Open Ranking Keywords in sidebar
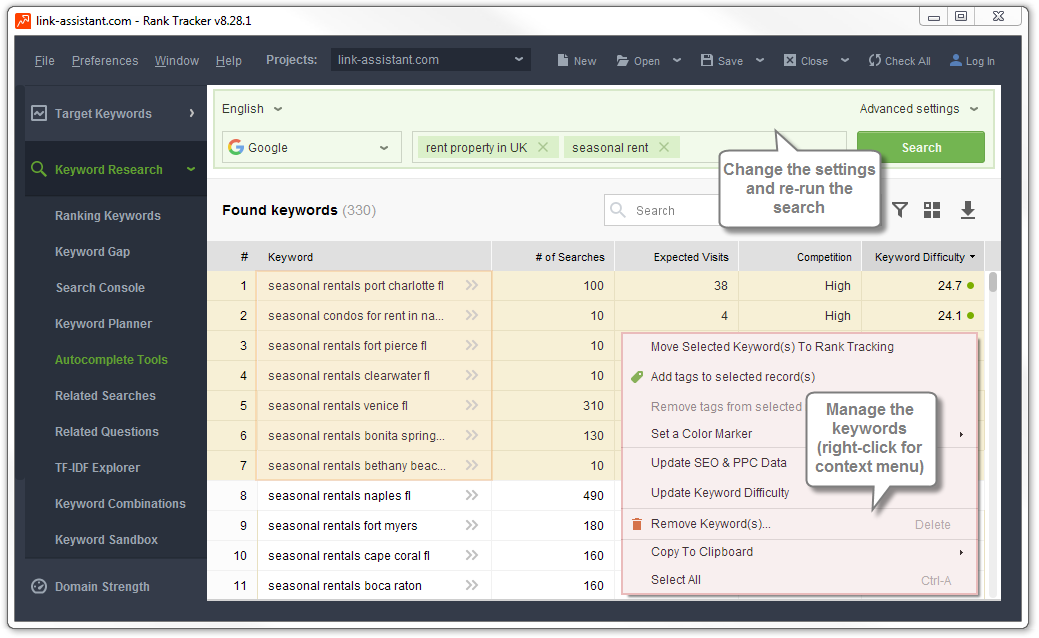Viewport: 1039px width, 638px height. click(x=107, y=215)
